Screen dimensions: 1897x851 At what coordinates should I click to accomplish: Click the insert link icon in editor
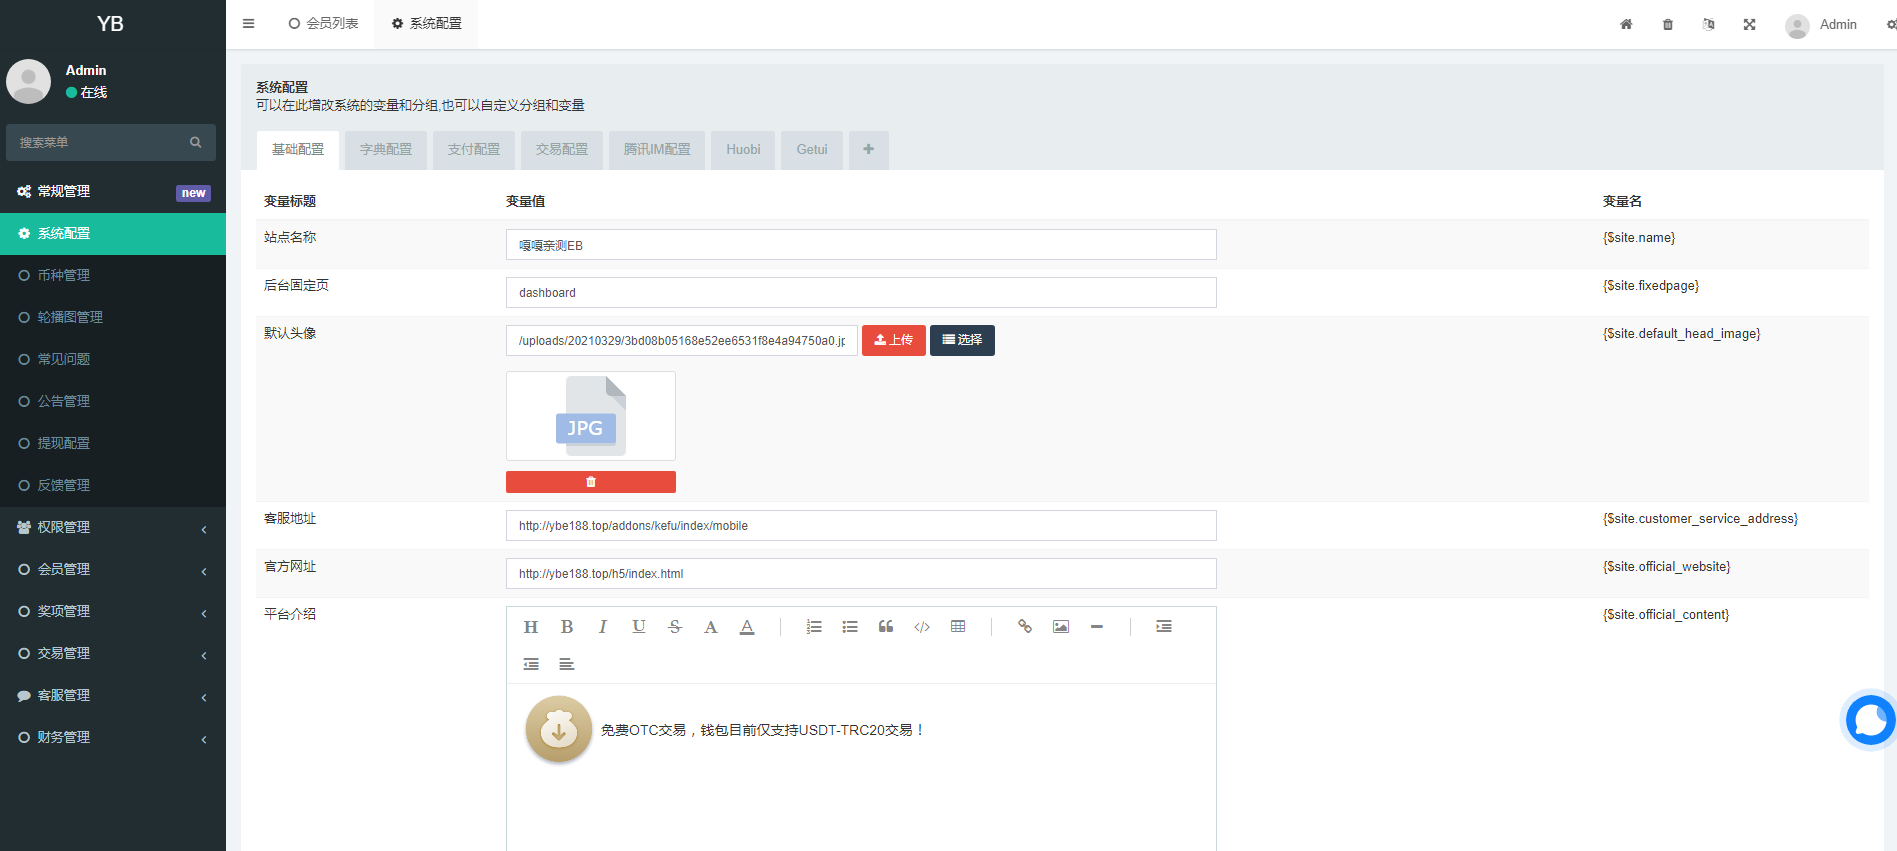(x=1024, y=627)
